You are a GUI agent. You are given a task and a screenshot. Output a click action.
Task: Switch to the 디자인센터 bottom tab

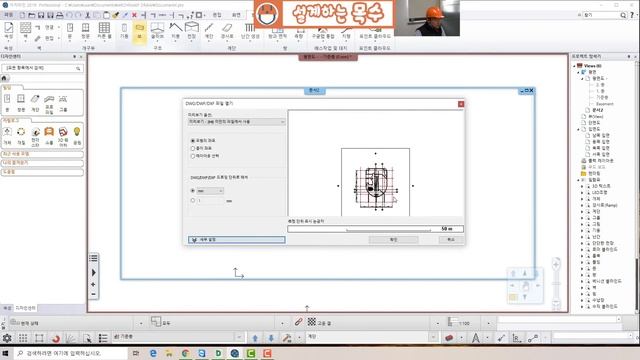pyautogui.click(x=25, y=308)
